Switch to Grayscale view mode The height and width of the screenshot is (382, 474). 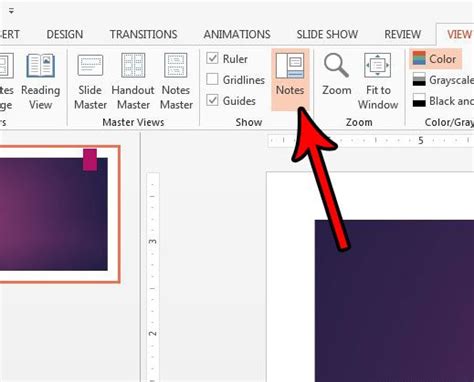pyautogui.click(x=443, y=80)
